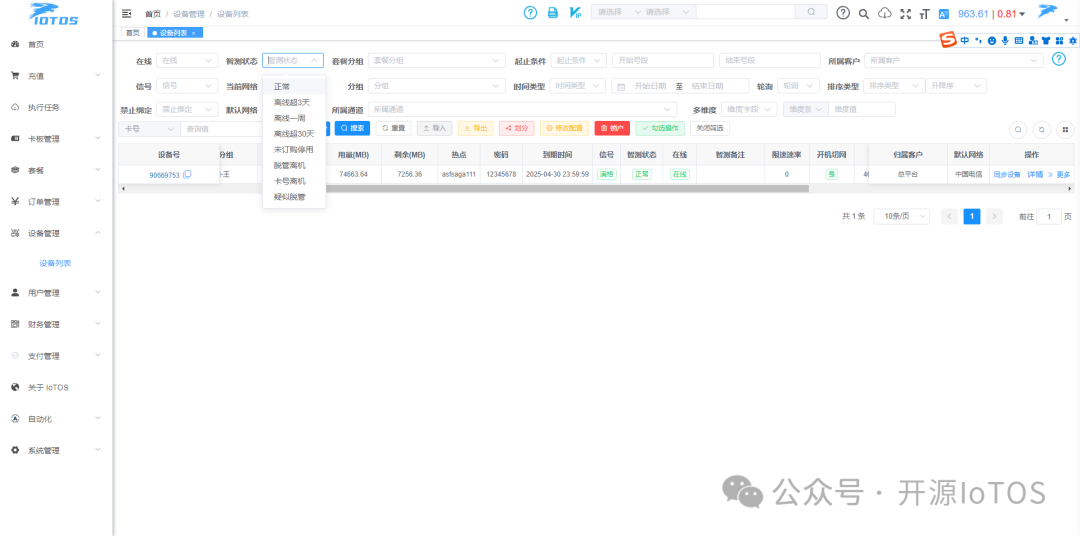Toggle fullscreen with the expand-arrows icon

coord(906,13)
